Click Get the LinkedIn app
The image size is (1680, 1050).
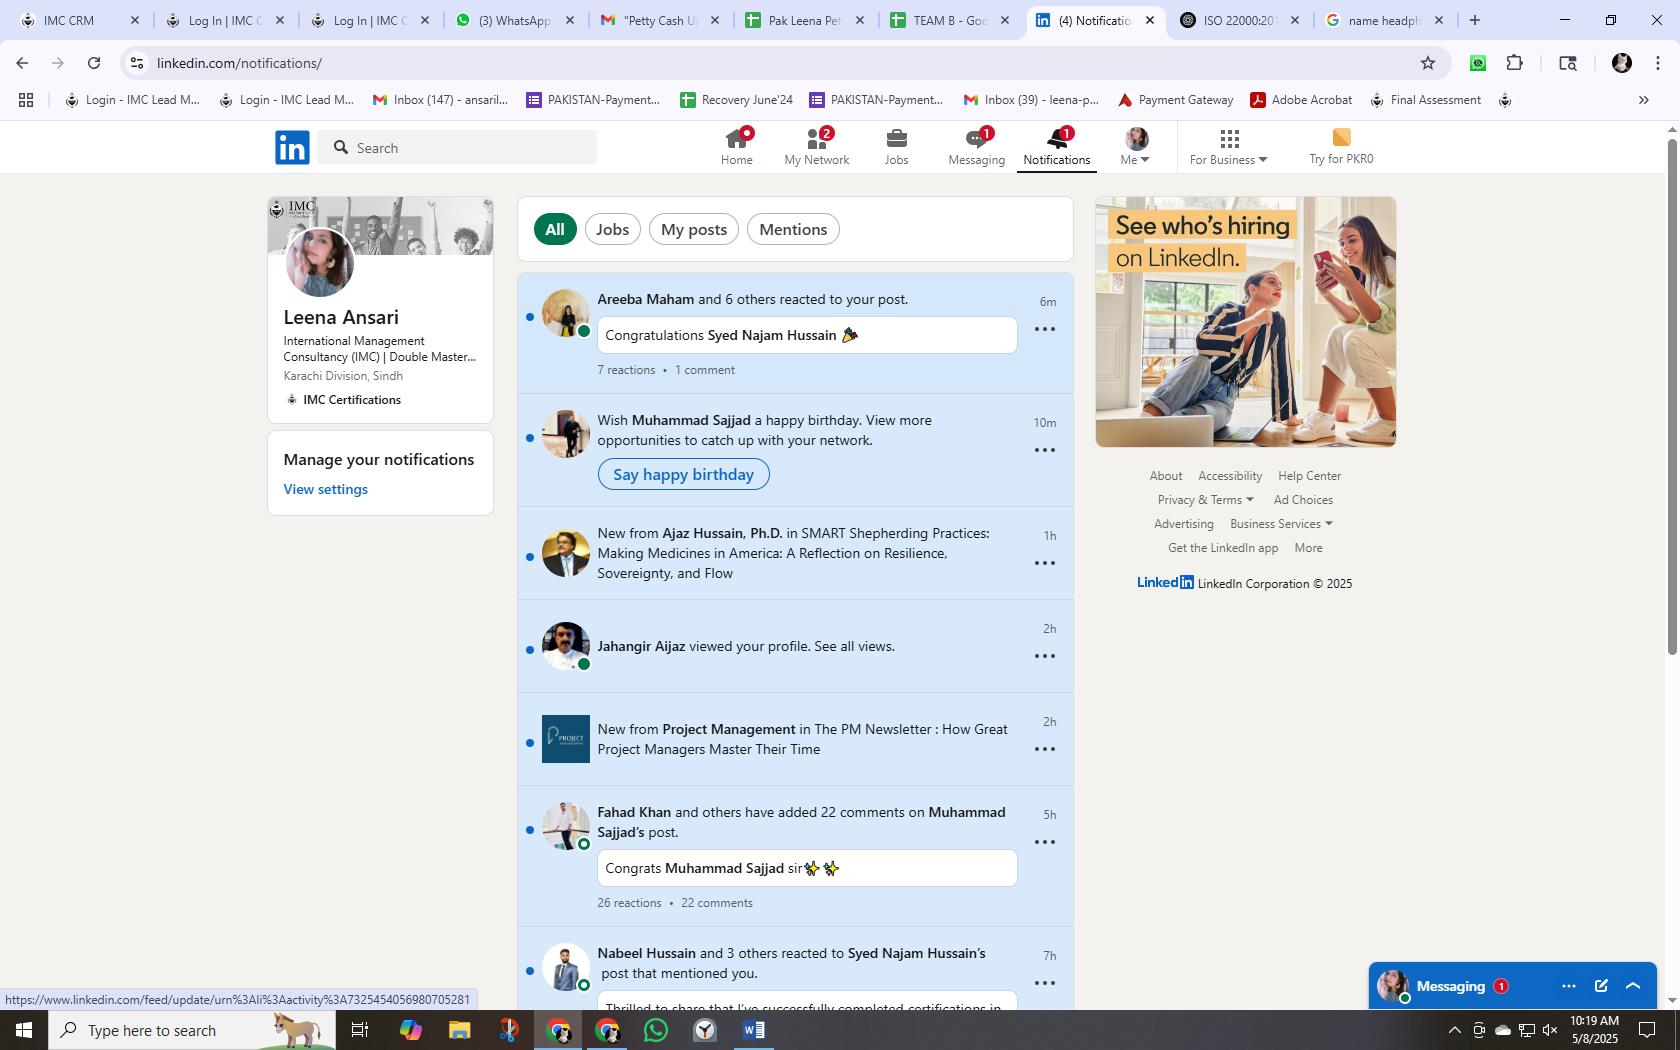(x=1223, y=548)
